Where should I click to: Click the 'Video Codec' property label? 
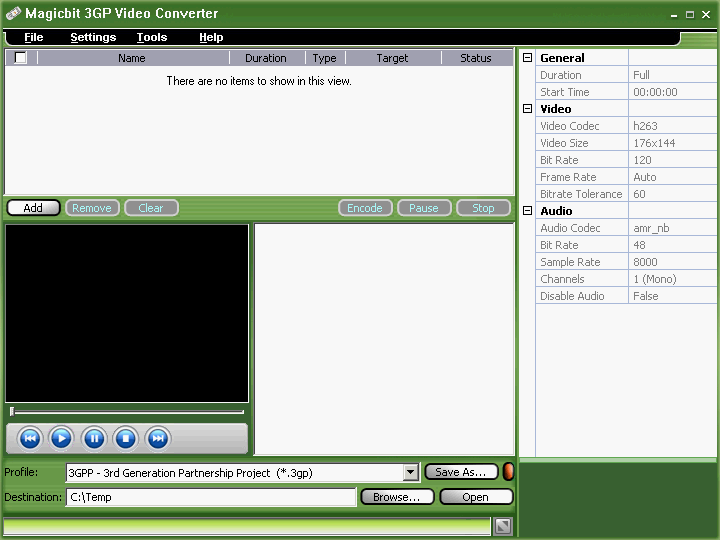click(570, 126)
